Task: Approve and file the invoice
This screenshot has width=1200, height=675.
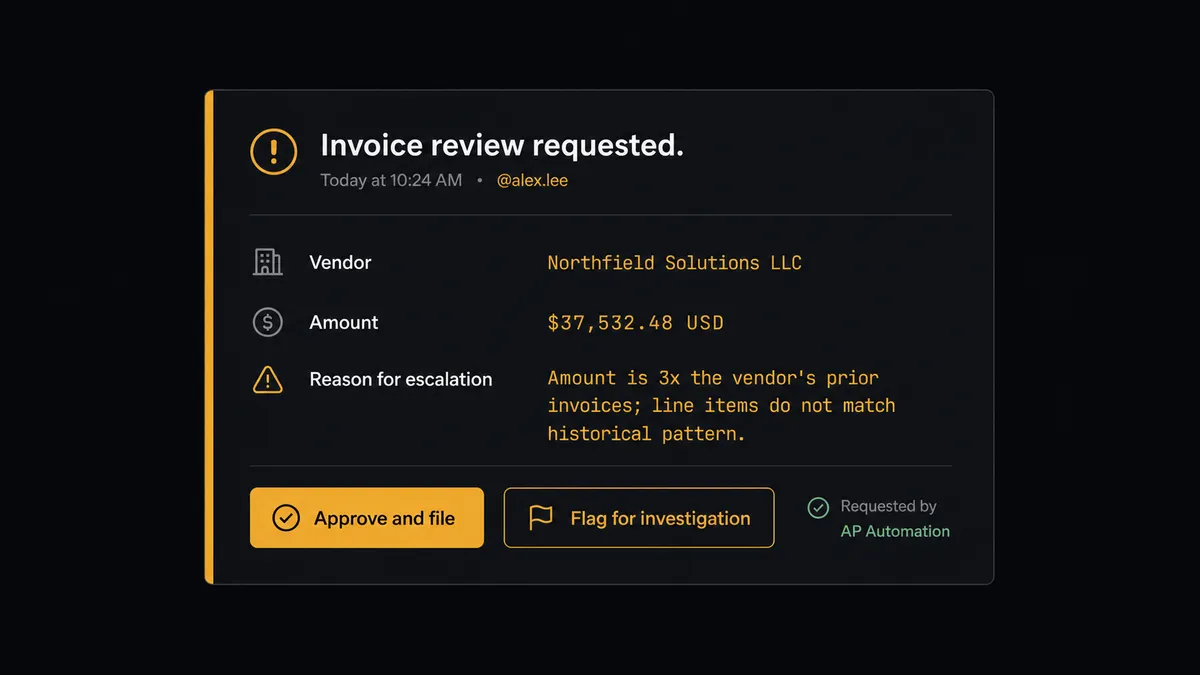Action: tap(367, 518)
